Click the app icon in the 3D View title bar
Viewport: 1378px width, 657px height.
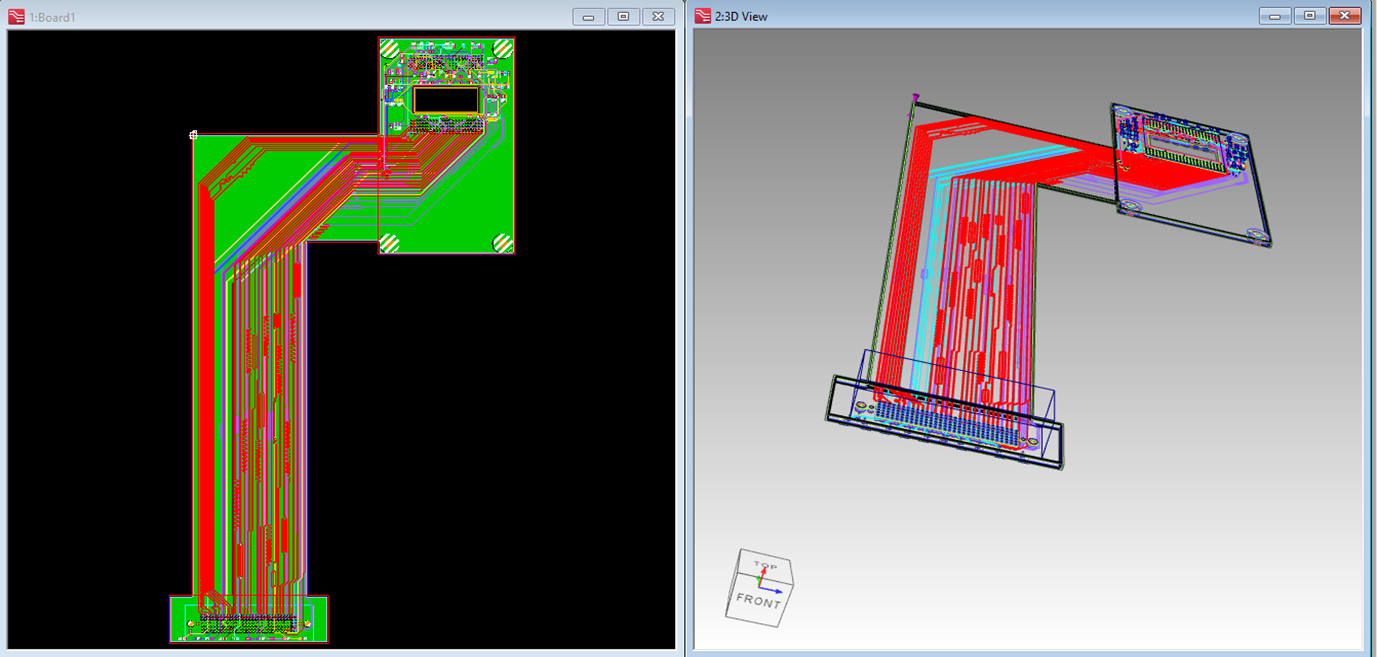(703, 16)
